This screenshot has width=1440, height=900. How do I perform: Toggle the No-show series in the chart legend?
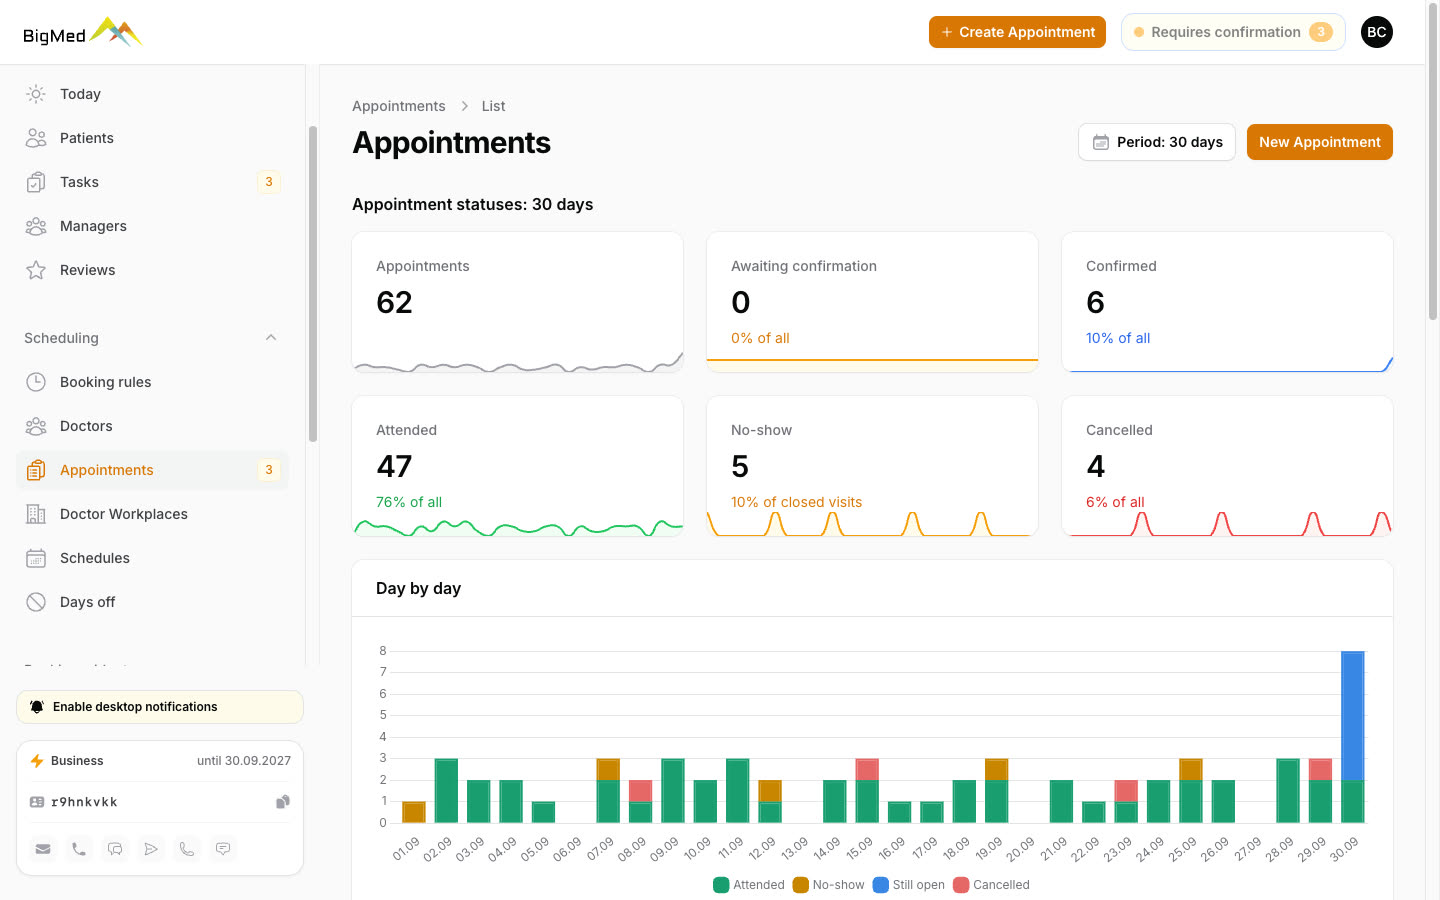(x=829, y=885)
